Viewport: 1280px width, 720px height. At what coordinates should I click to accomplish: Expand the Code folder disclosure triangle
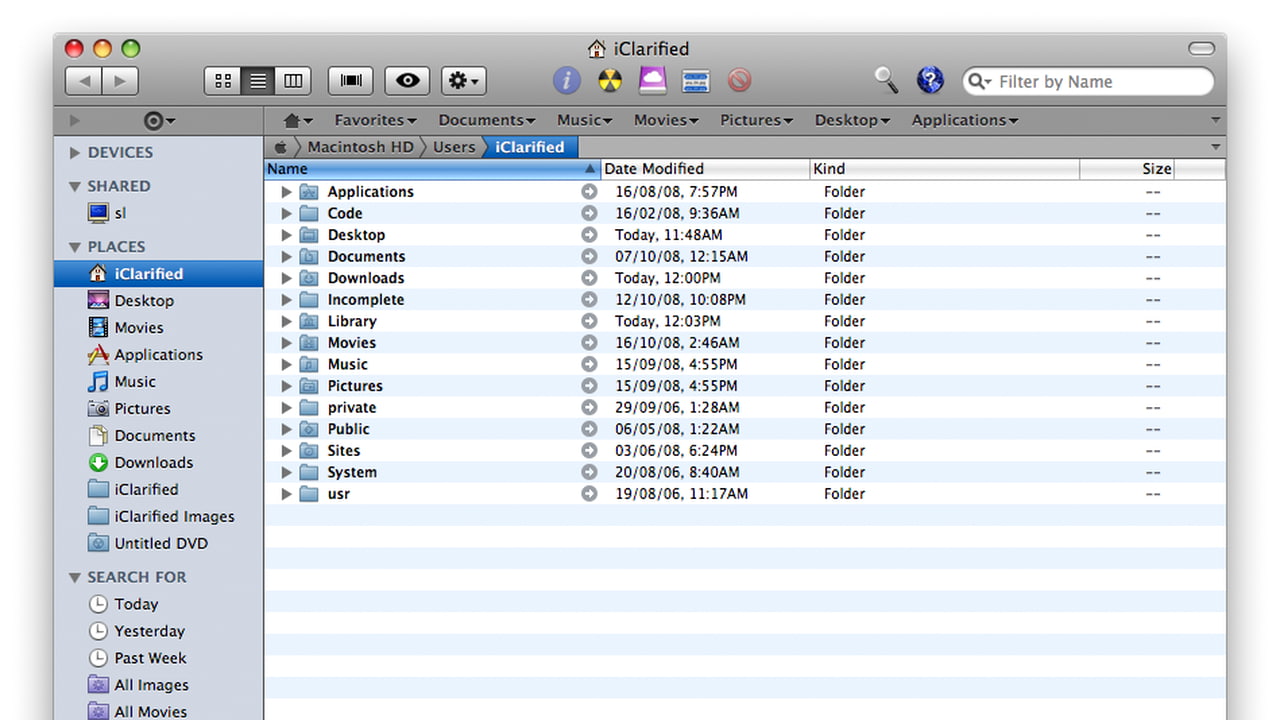(286, 214)
